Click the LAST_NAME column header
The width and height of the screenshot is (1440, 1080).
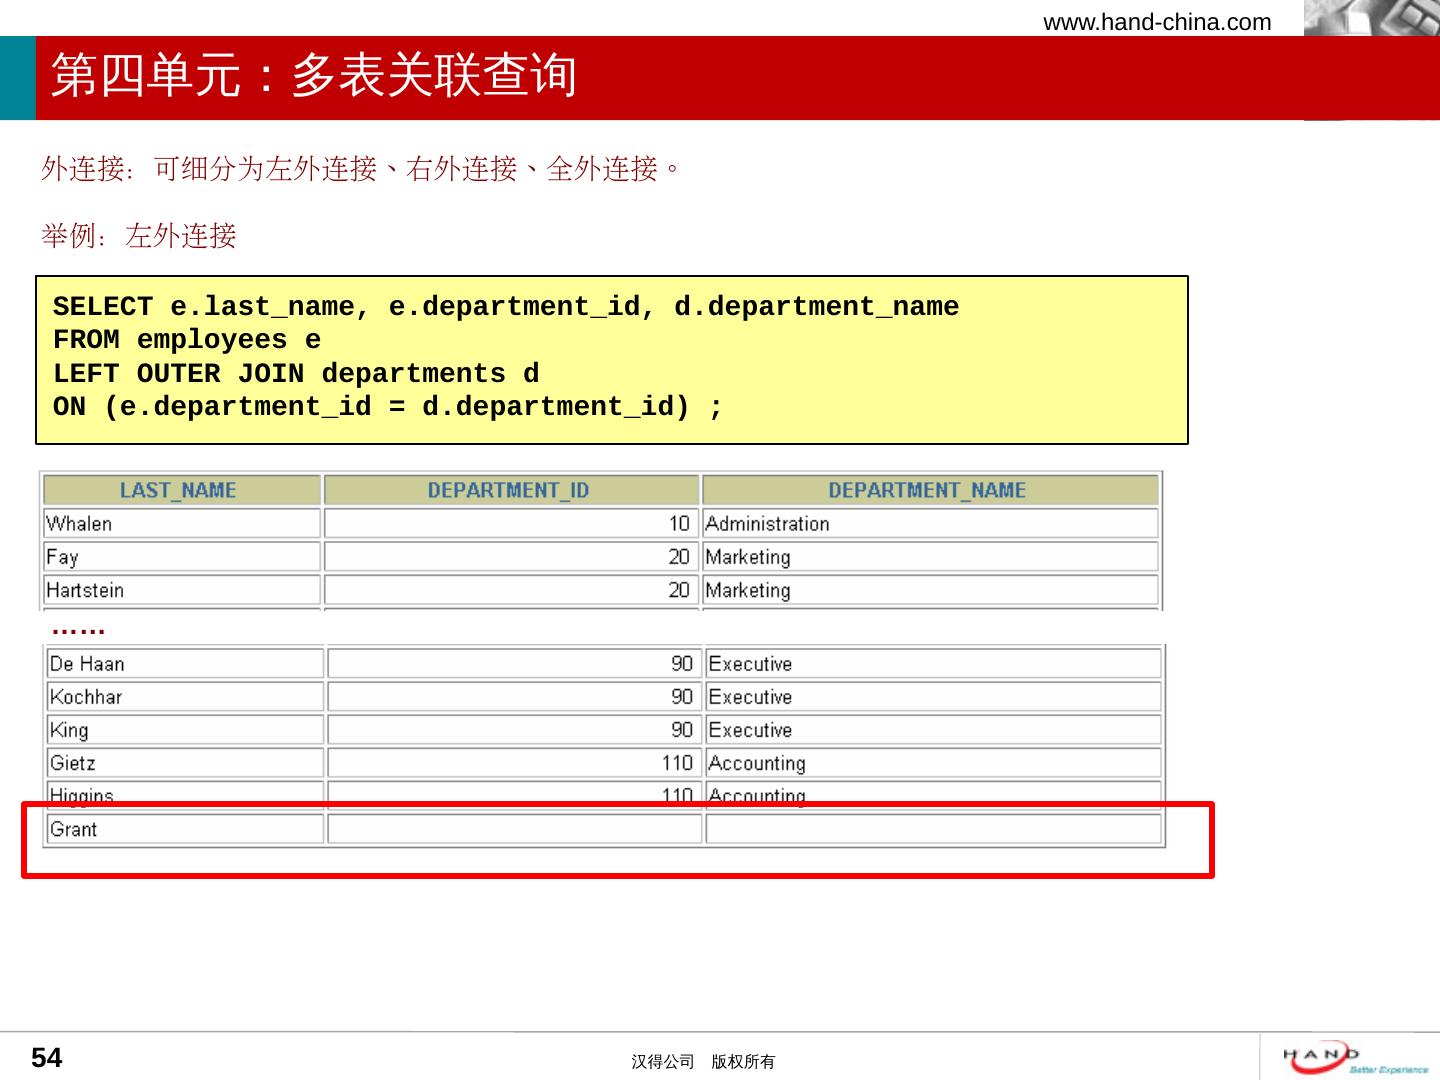pyautogui.click(x=181, y=490)
